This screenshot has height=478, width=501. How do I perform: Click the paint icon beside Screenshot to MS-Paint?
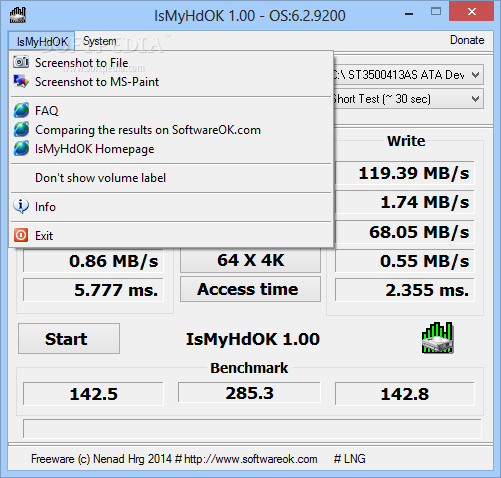[x=21, y=81]
